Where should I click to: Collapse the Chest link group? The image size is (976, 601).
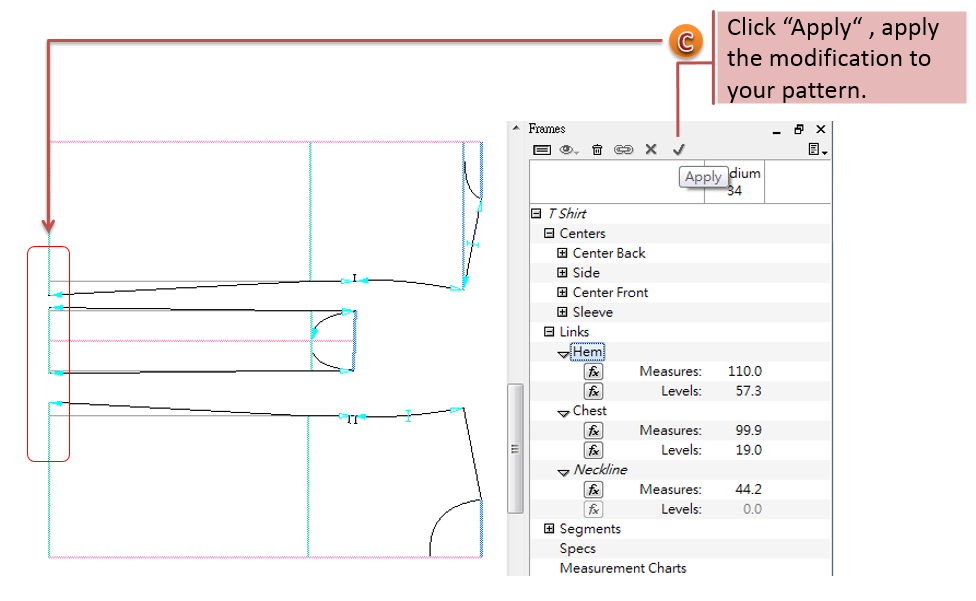pos(564,412)
